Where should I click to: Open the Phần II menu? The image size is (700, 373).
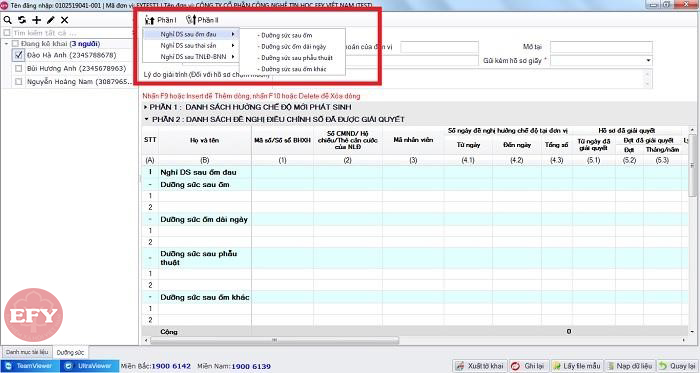[202, 20]
